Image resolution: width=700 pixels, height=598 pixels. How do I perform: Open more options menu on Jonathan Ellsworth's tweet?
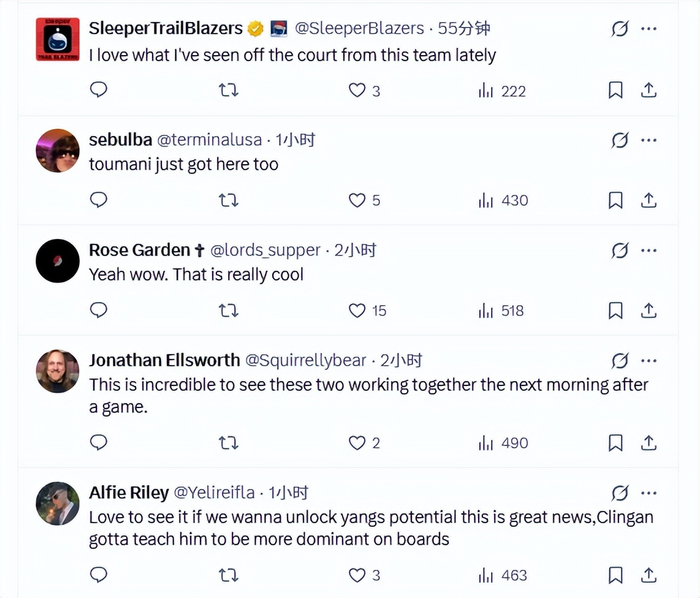click(x=649, y=360)
